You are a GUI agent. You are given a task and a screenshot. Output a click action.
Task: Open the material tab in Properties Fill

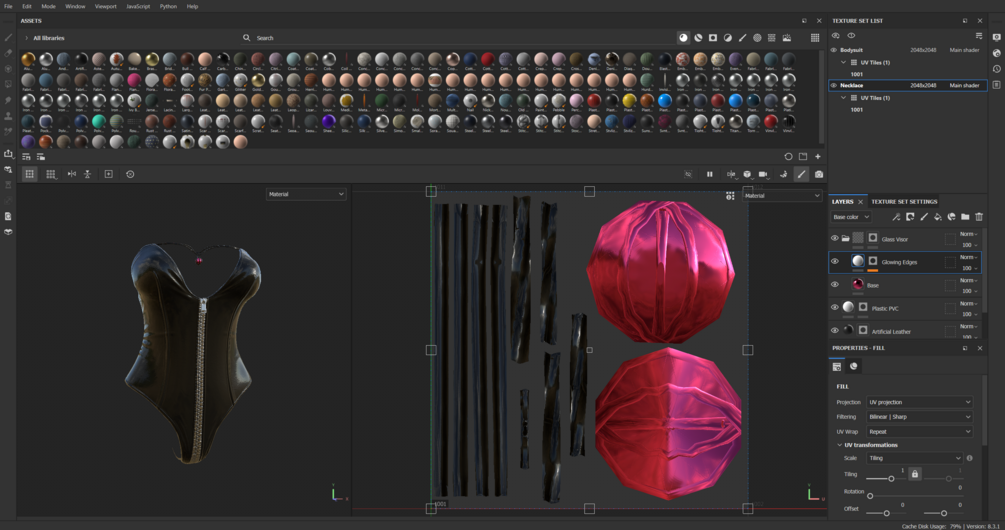854,367
